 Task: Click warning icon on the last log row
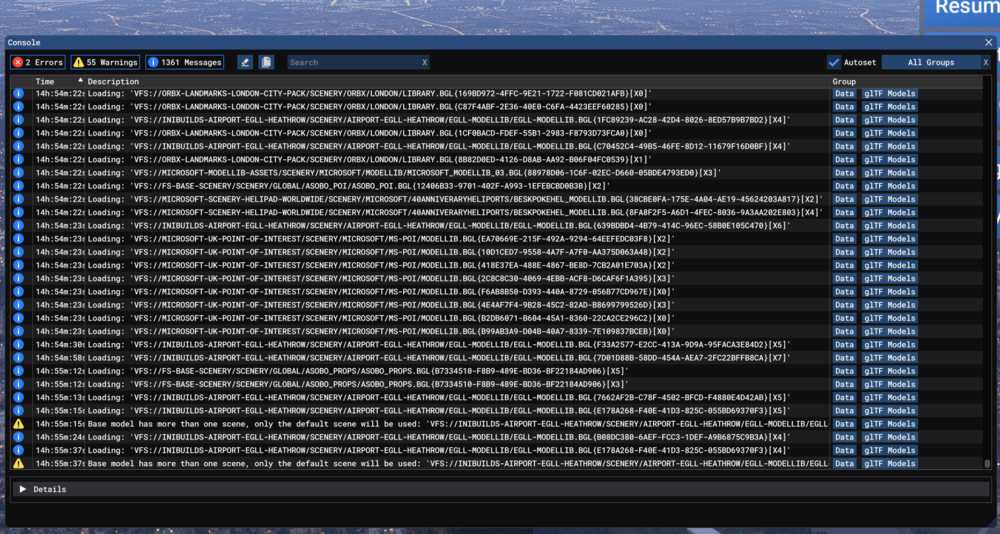click(x=18, y=463)
